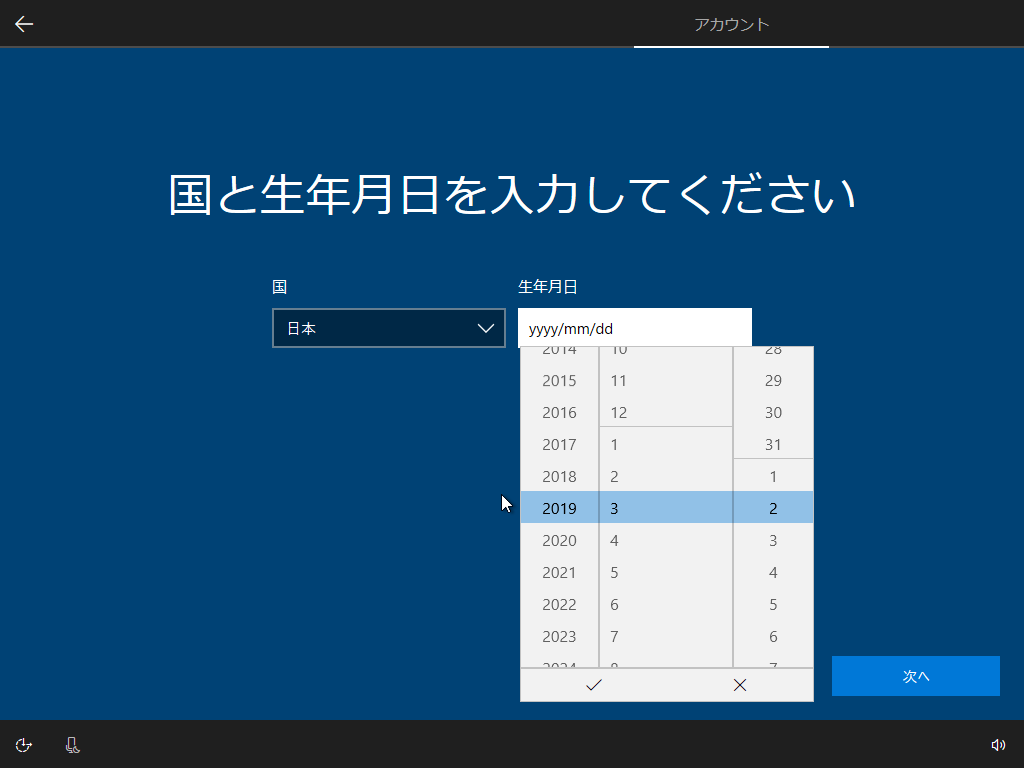Click the speaker volume icon bottom right
Viewport: 1024px width, 768px height.
(x=998, y=745)
